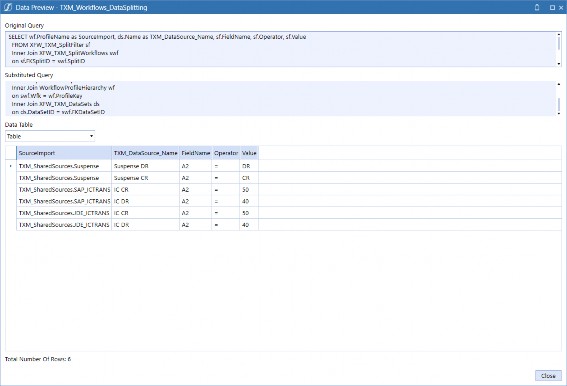
Task: Click Value 40 in SAP_ICTRANS row
Action: pyautogui.click(x=249, y=201)
